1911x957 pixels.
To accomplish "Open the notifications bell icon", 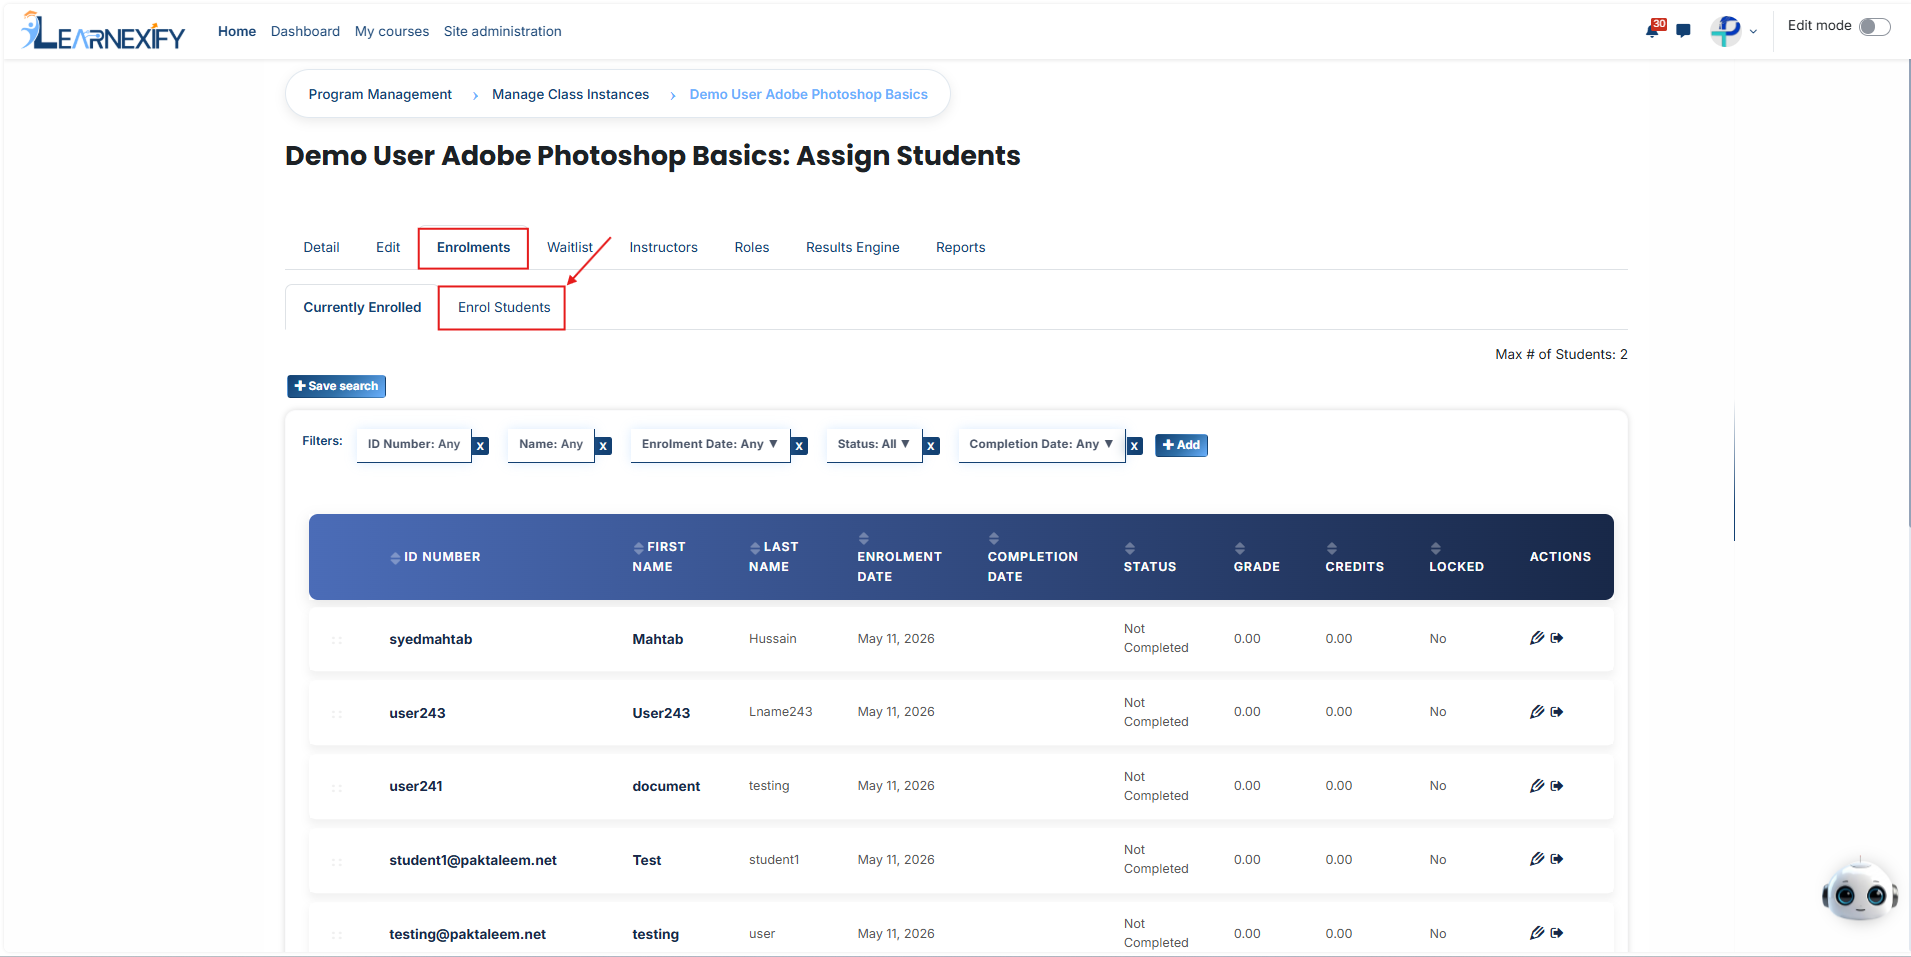I will click(x=1653, y=30).
